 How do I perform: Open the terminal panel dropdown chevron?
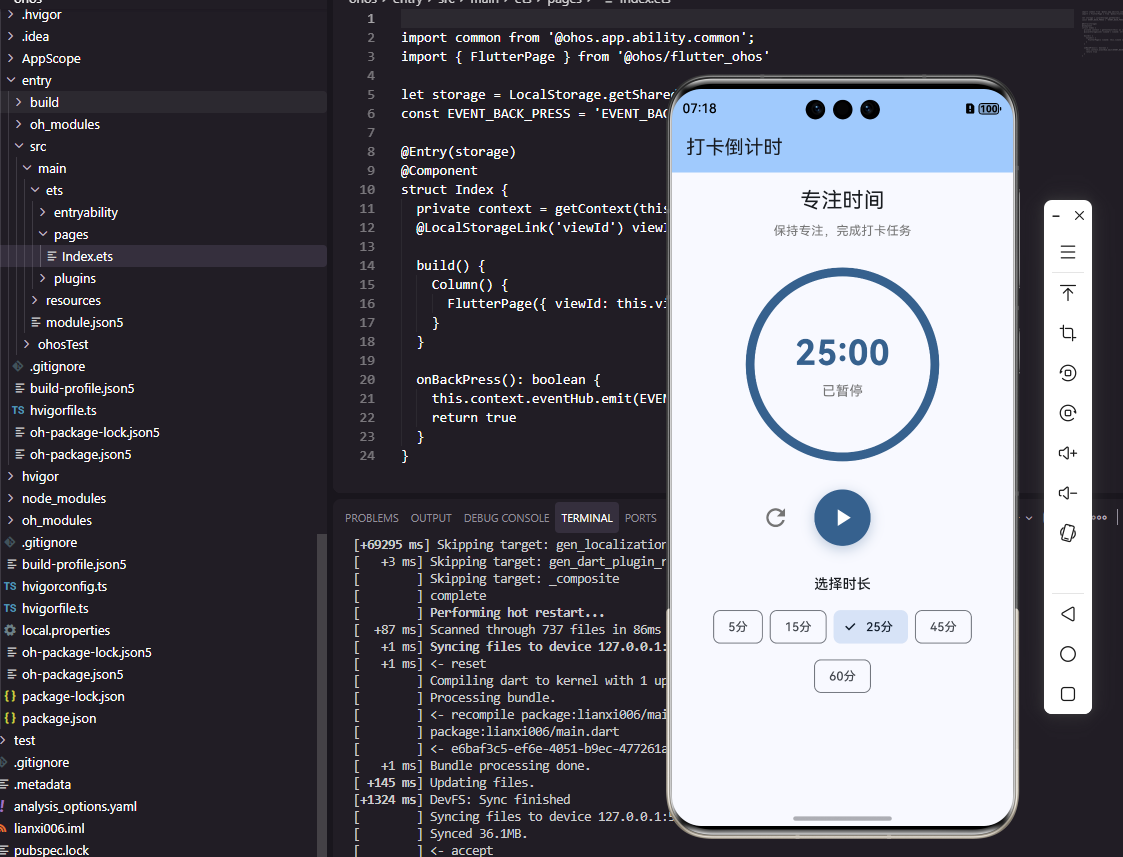click(1029, 518)
